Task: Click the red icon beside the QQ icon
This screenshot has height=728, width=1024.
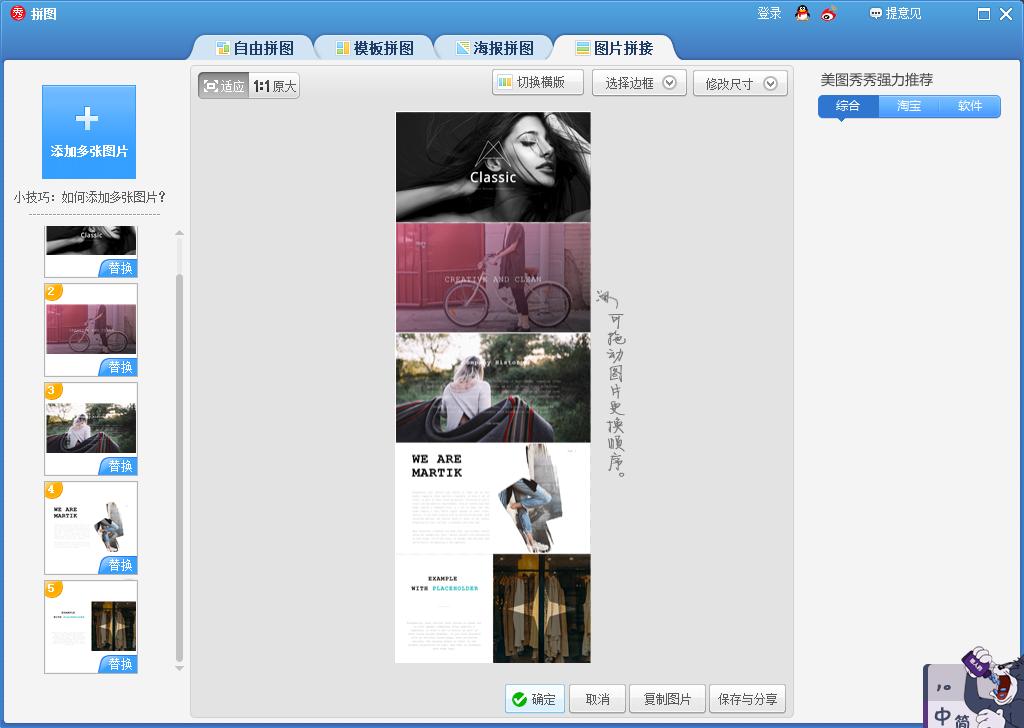Action: pyautogui.click(x=826, y=15)
